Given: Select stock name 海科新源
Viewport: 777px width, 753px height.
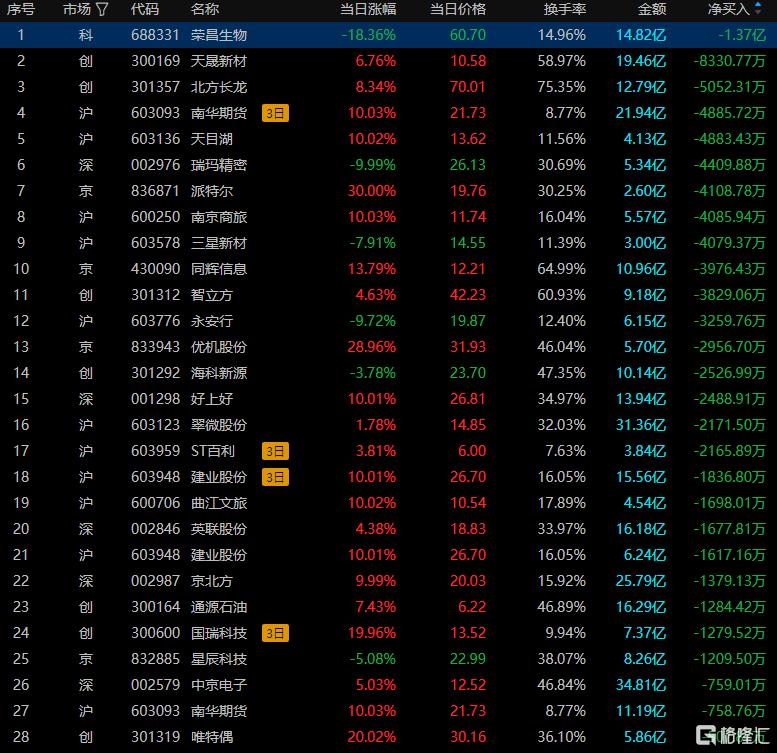Looking at the screenshot, I should (x=219, y=373).
